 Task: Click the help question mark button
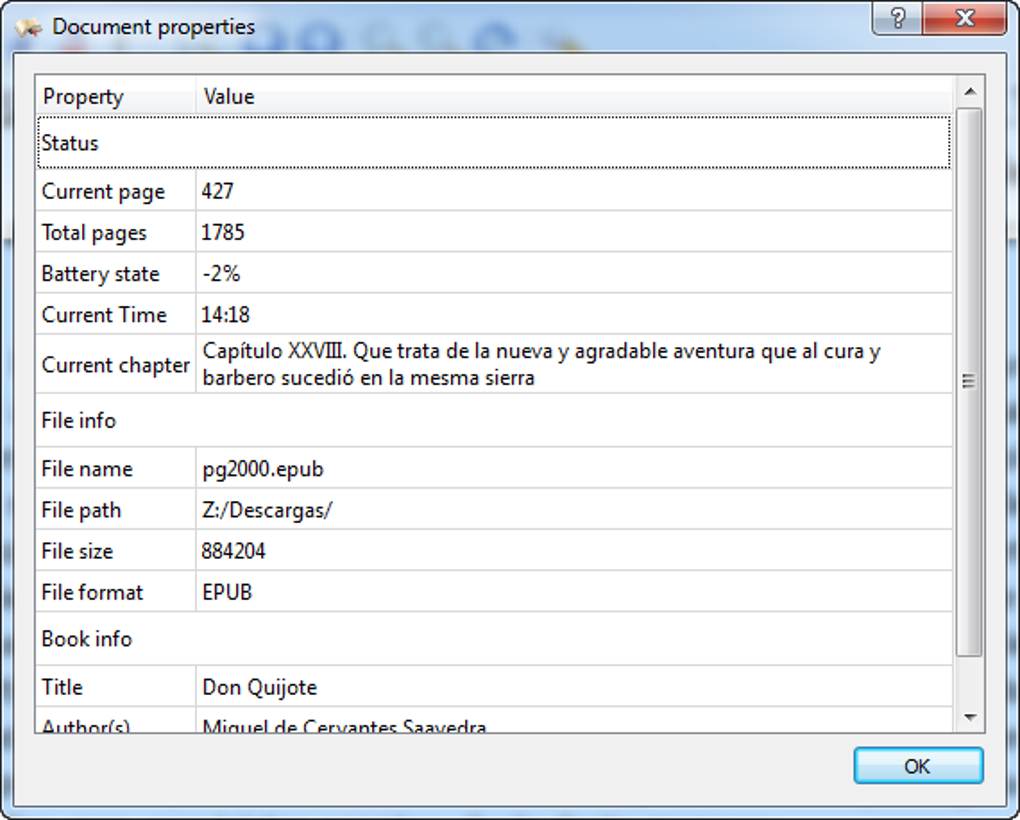pyautogui.click(x=897, y=18)
